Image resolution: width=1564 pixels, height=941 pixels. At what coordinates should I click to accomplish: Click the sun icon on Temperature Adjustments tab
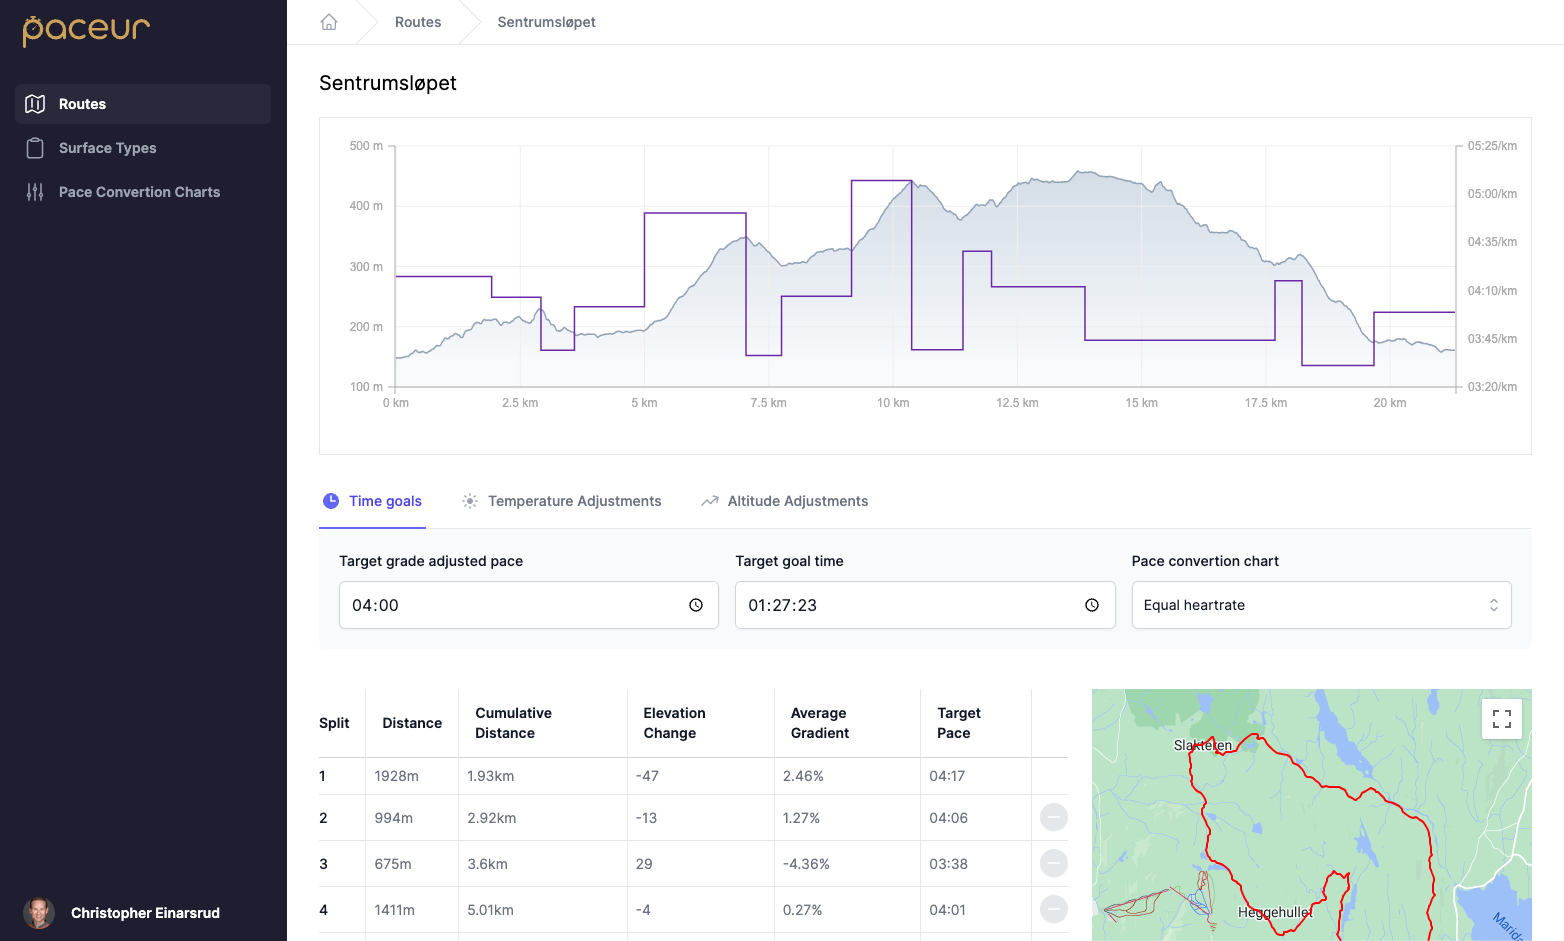[x=469, y=500]
